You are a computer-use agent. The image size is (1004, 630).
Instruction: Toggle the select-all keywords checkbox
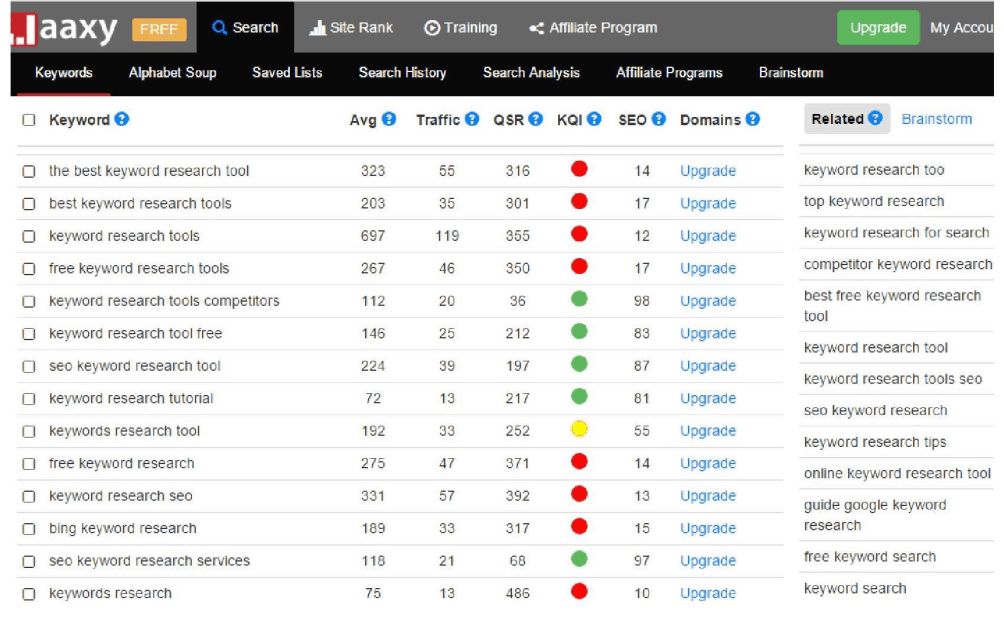coord(29,120)
